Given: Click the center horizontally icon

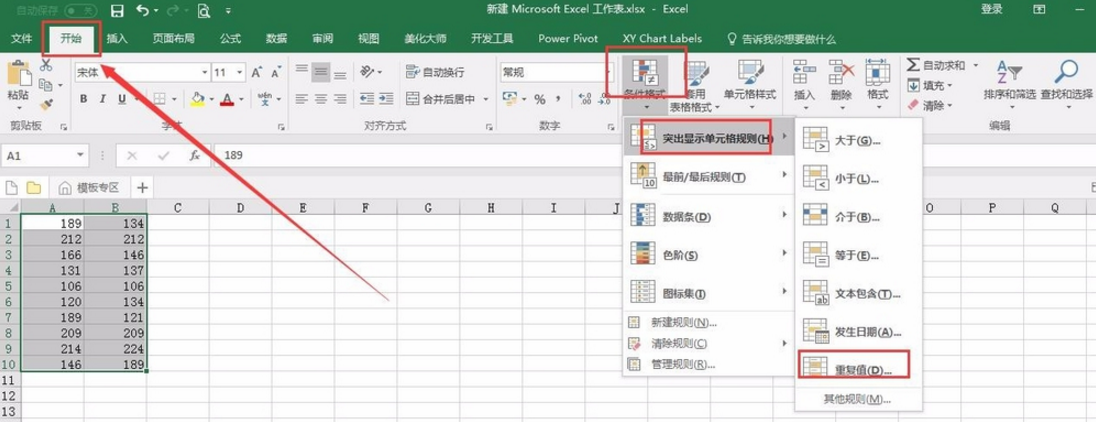Looking at the screenshot, I should 321,99.
